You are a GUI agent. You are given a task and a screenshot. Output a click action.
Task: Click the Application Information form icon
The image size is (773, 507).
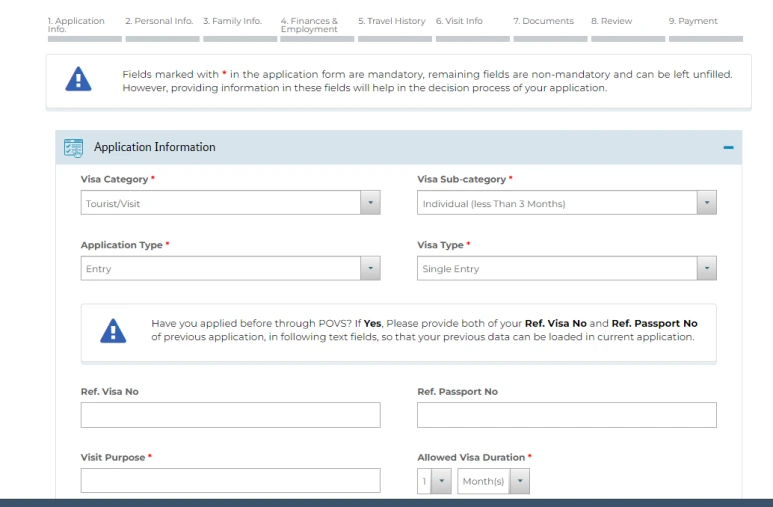73,147
